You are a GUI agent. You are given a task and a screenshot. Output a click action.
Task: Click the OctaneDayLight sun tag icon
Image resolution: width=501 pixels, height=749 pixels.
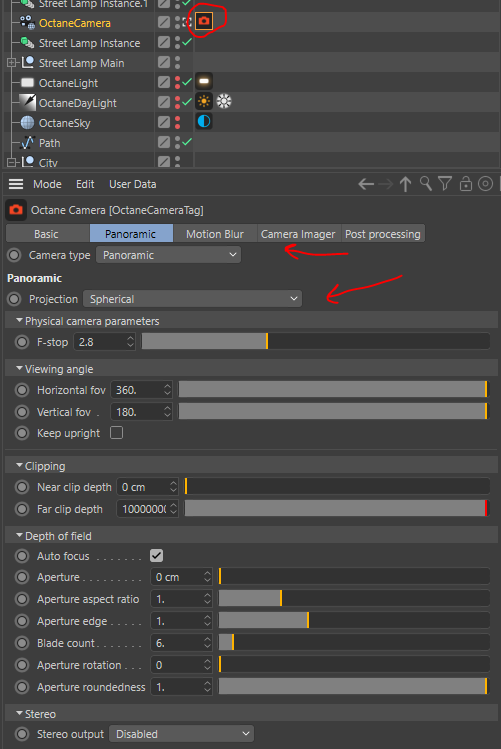pos(204,102)
